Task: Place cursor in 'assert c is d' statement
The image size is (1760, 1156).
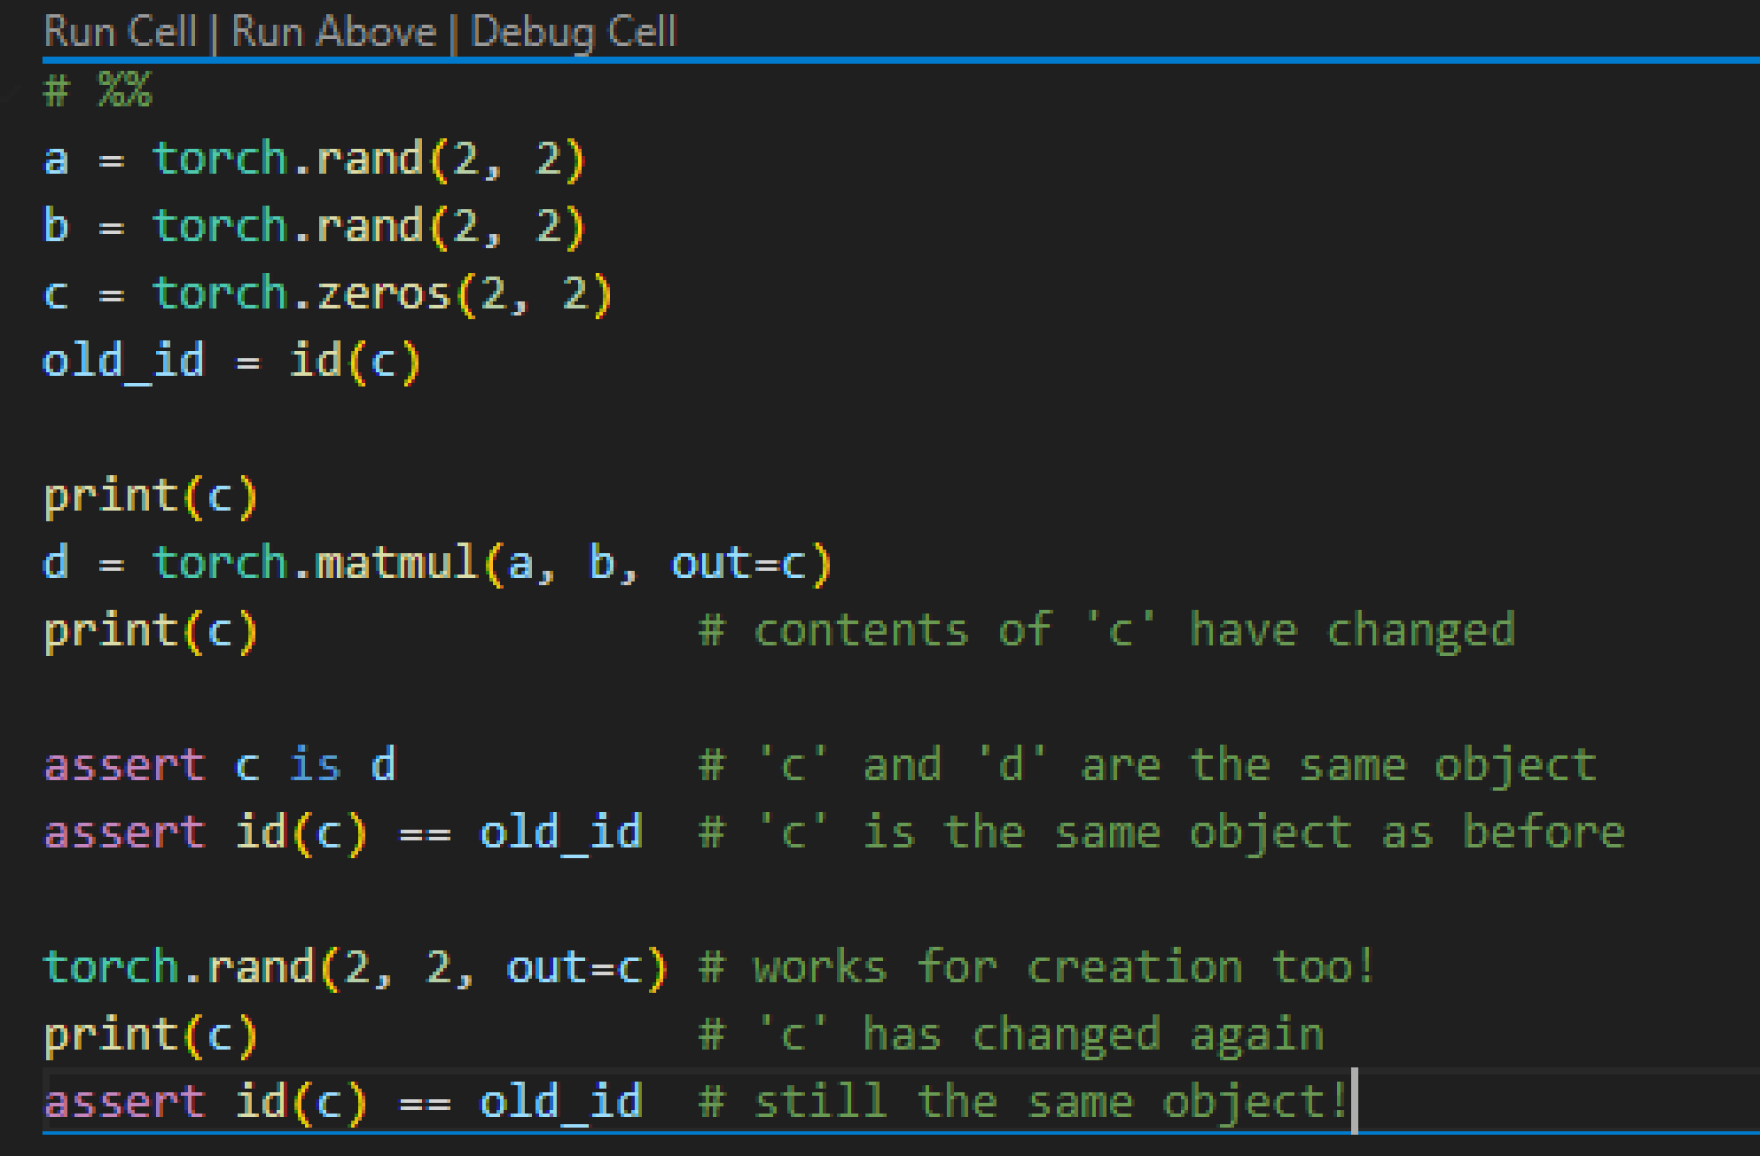Action: [x=219, y=766]
